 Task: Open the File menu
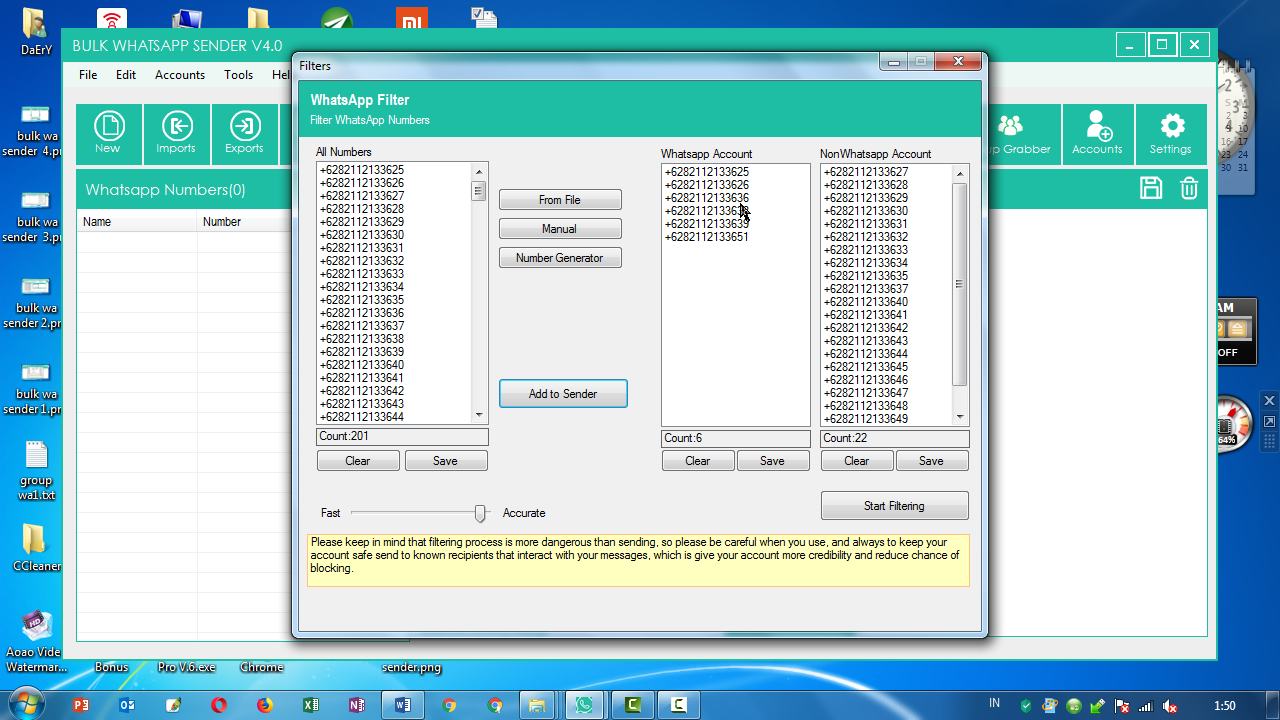coord(88,75)
